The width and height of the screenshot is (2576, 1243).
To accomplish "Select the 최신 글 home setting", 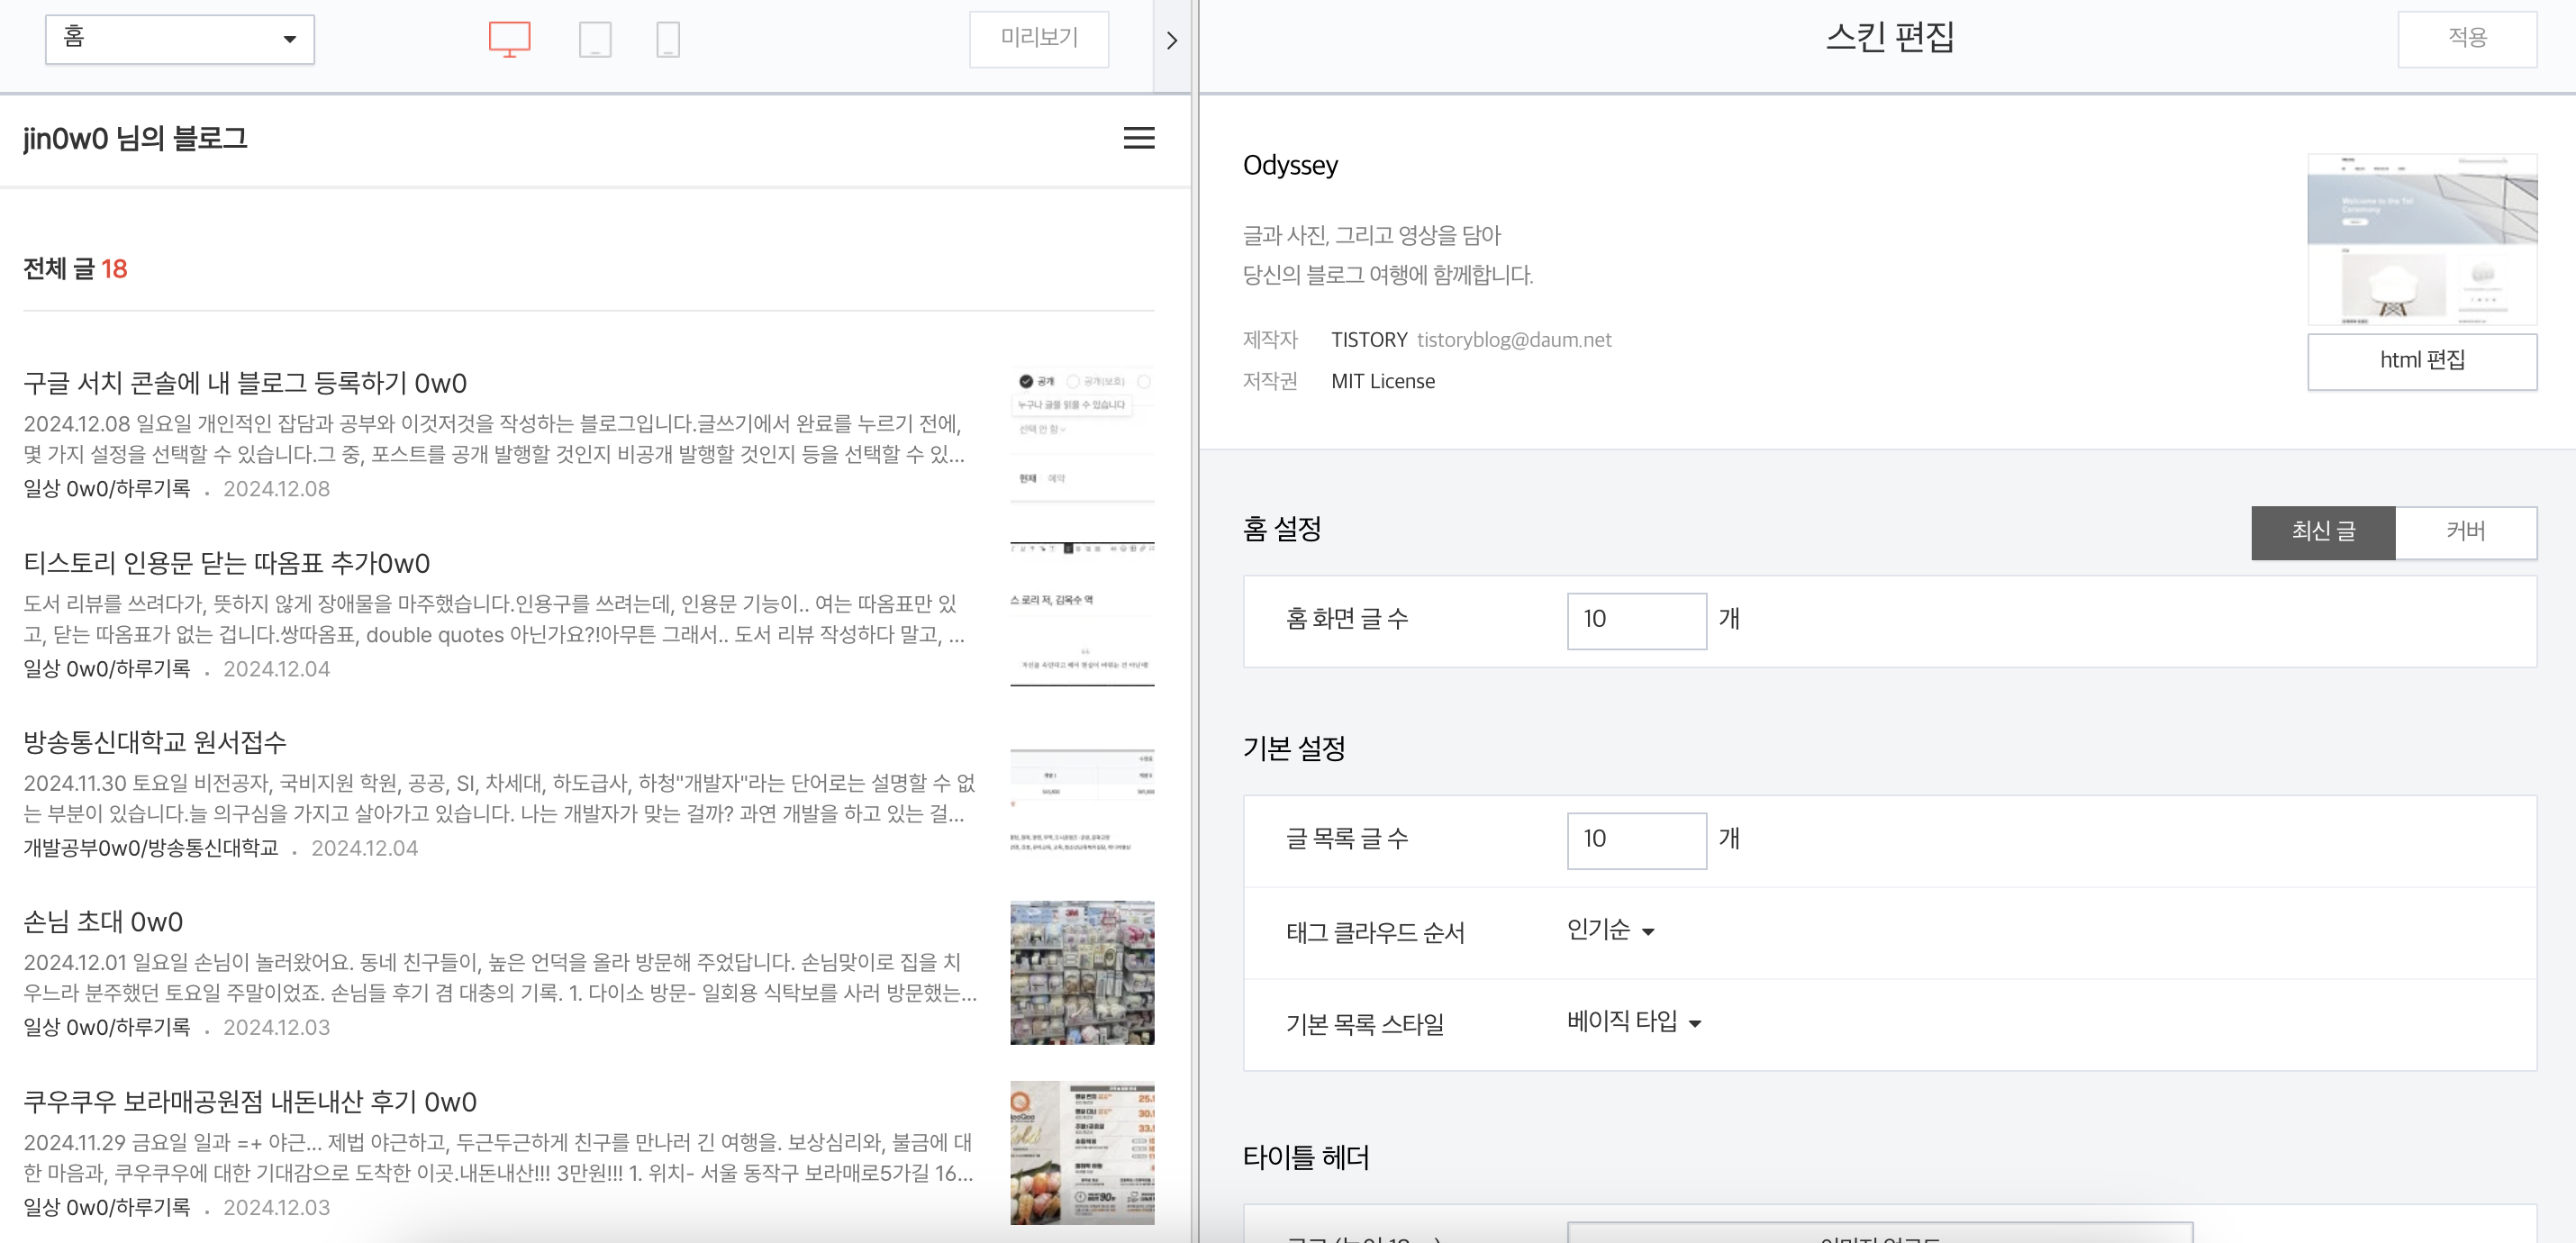I will 2322,532.
